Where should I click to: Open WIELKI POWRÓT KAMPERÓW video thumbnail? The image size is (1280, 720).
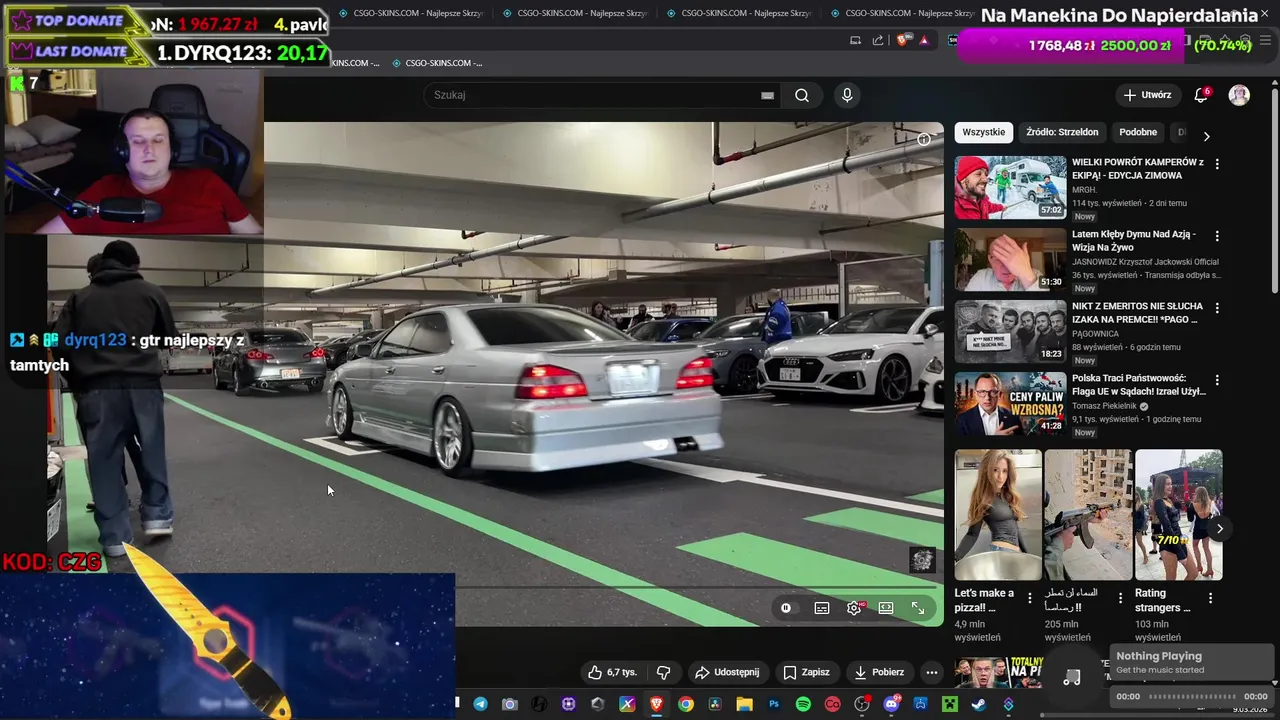click(x=1010, y=187)
